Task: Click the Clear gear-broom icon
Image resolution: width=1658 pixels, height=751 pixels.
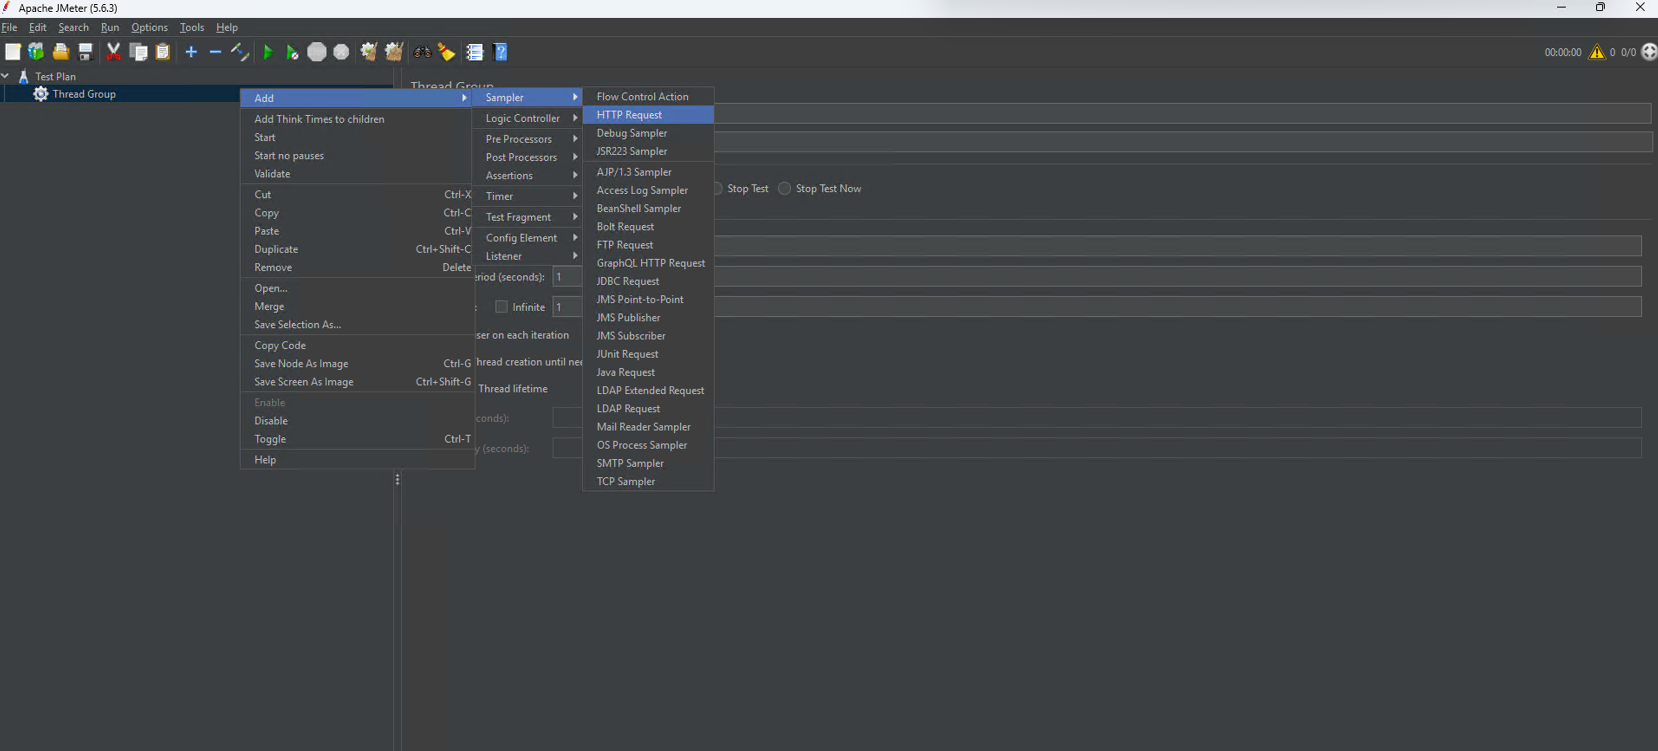Action: tap(369, 52)
